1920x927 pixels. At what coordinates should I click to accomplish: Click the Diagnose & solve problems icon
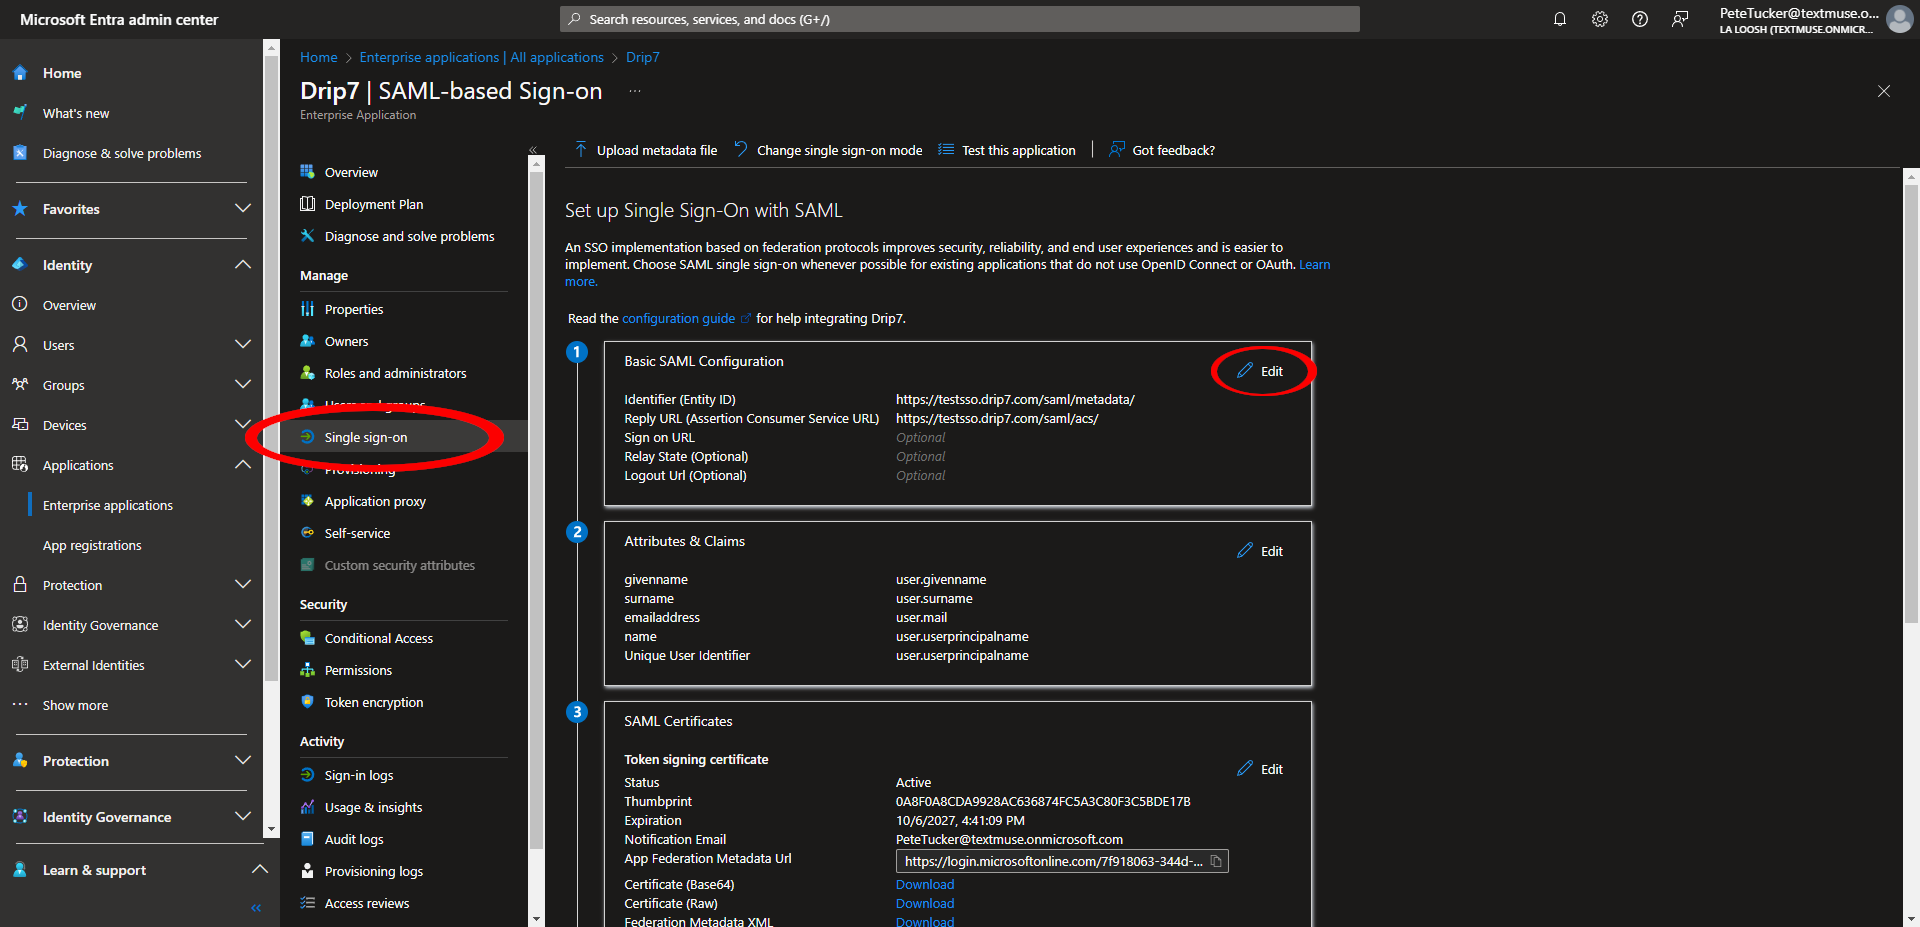pos(20,153)
